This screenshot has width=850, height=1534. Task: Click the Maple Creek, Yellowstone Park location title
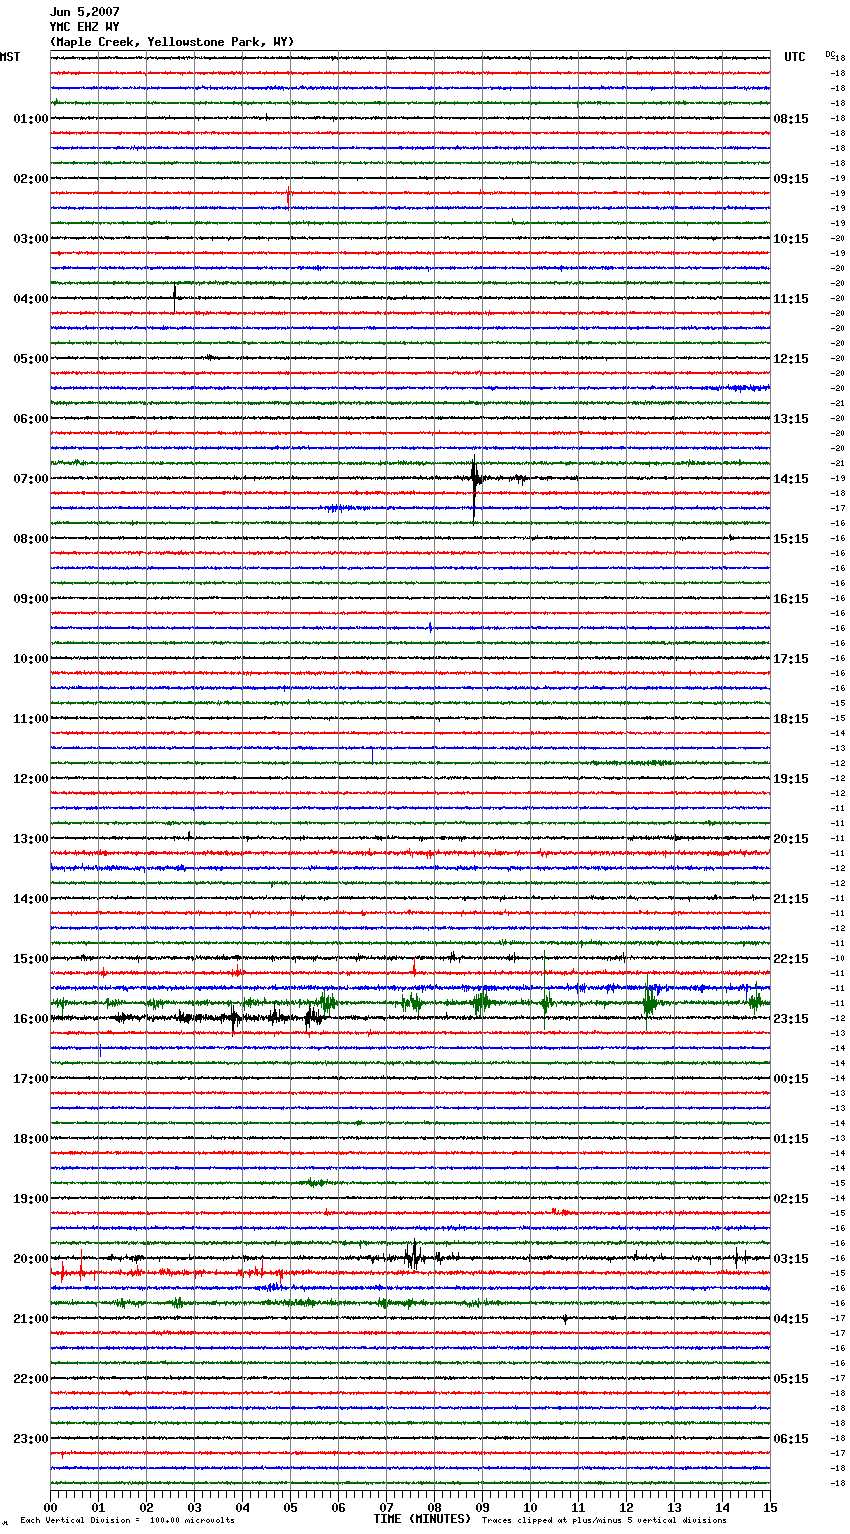tap(172, 42)
